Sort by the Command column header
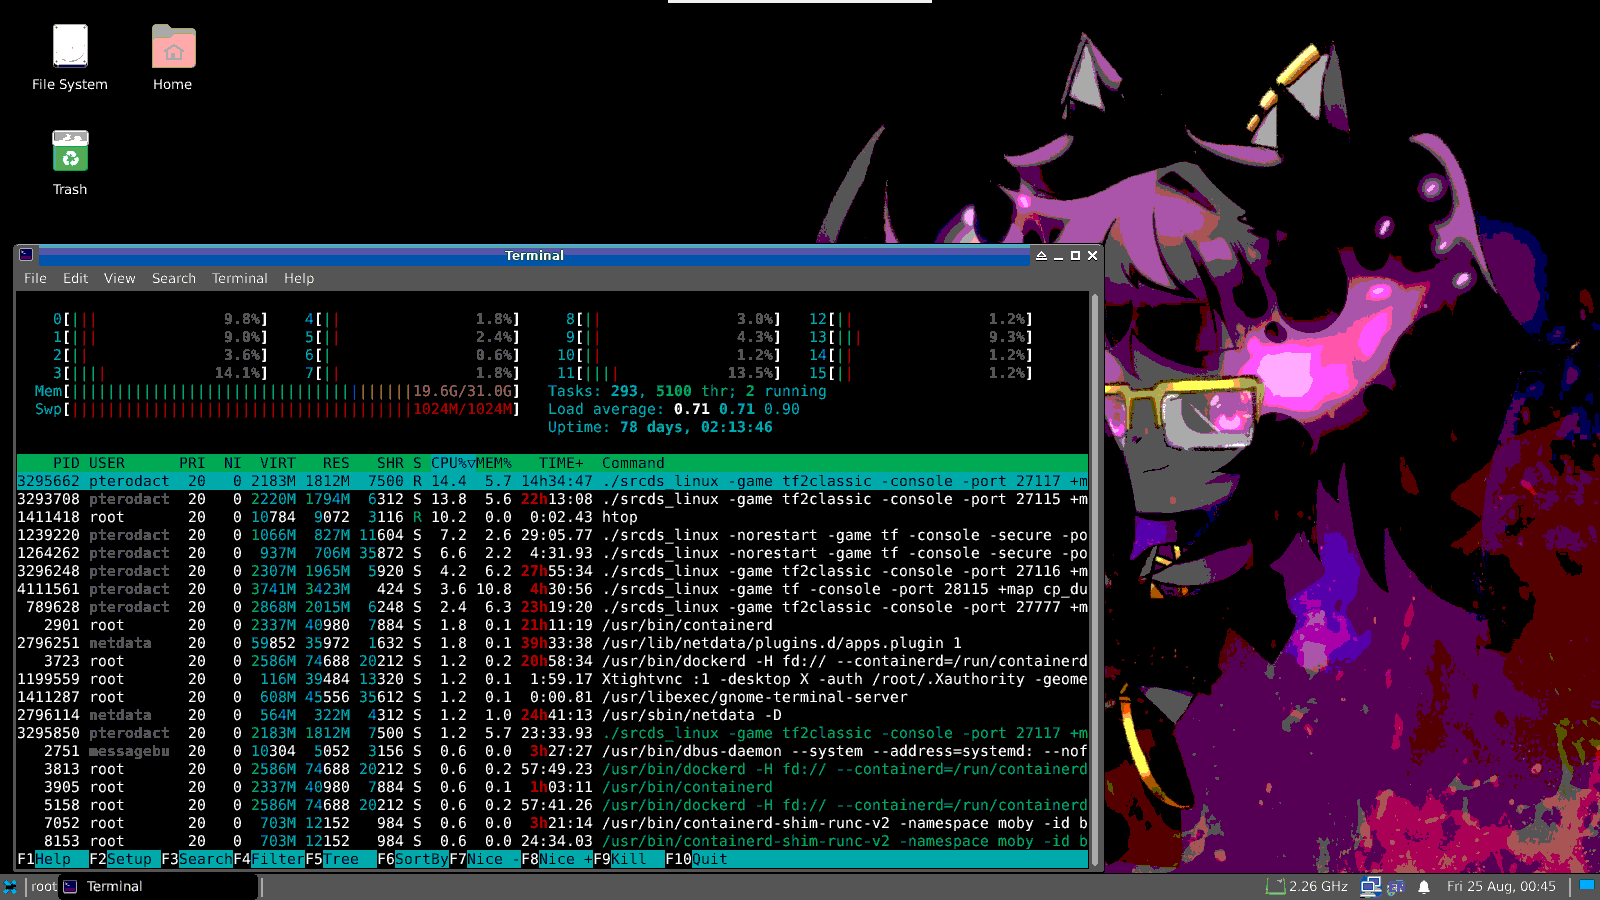1600x900 pixels. (633, 463)
